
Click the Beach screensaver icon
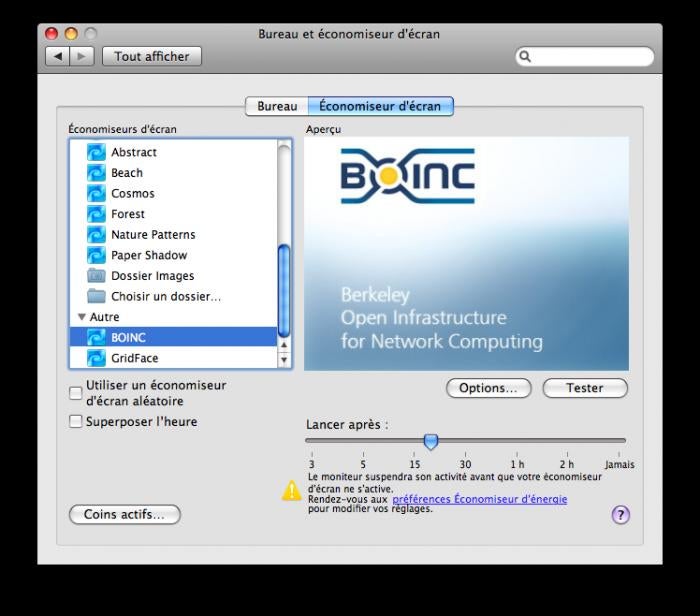tap(96, 173)
